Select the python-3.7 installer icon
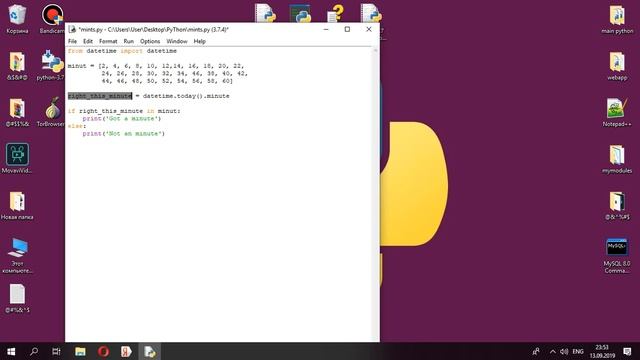Viewport: 640px width, 360px height. coord(52,66)
